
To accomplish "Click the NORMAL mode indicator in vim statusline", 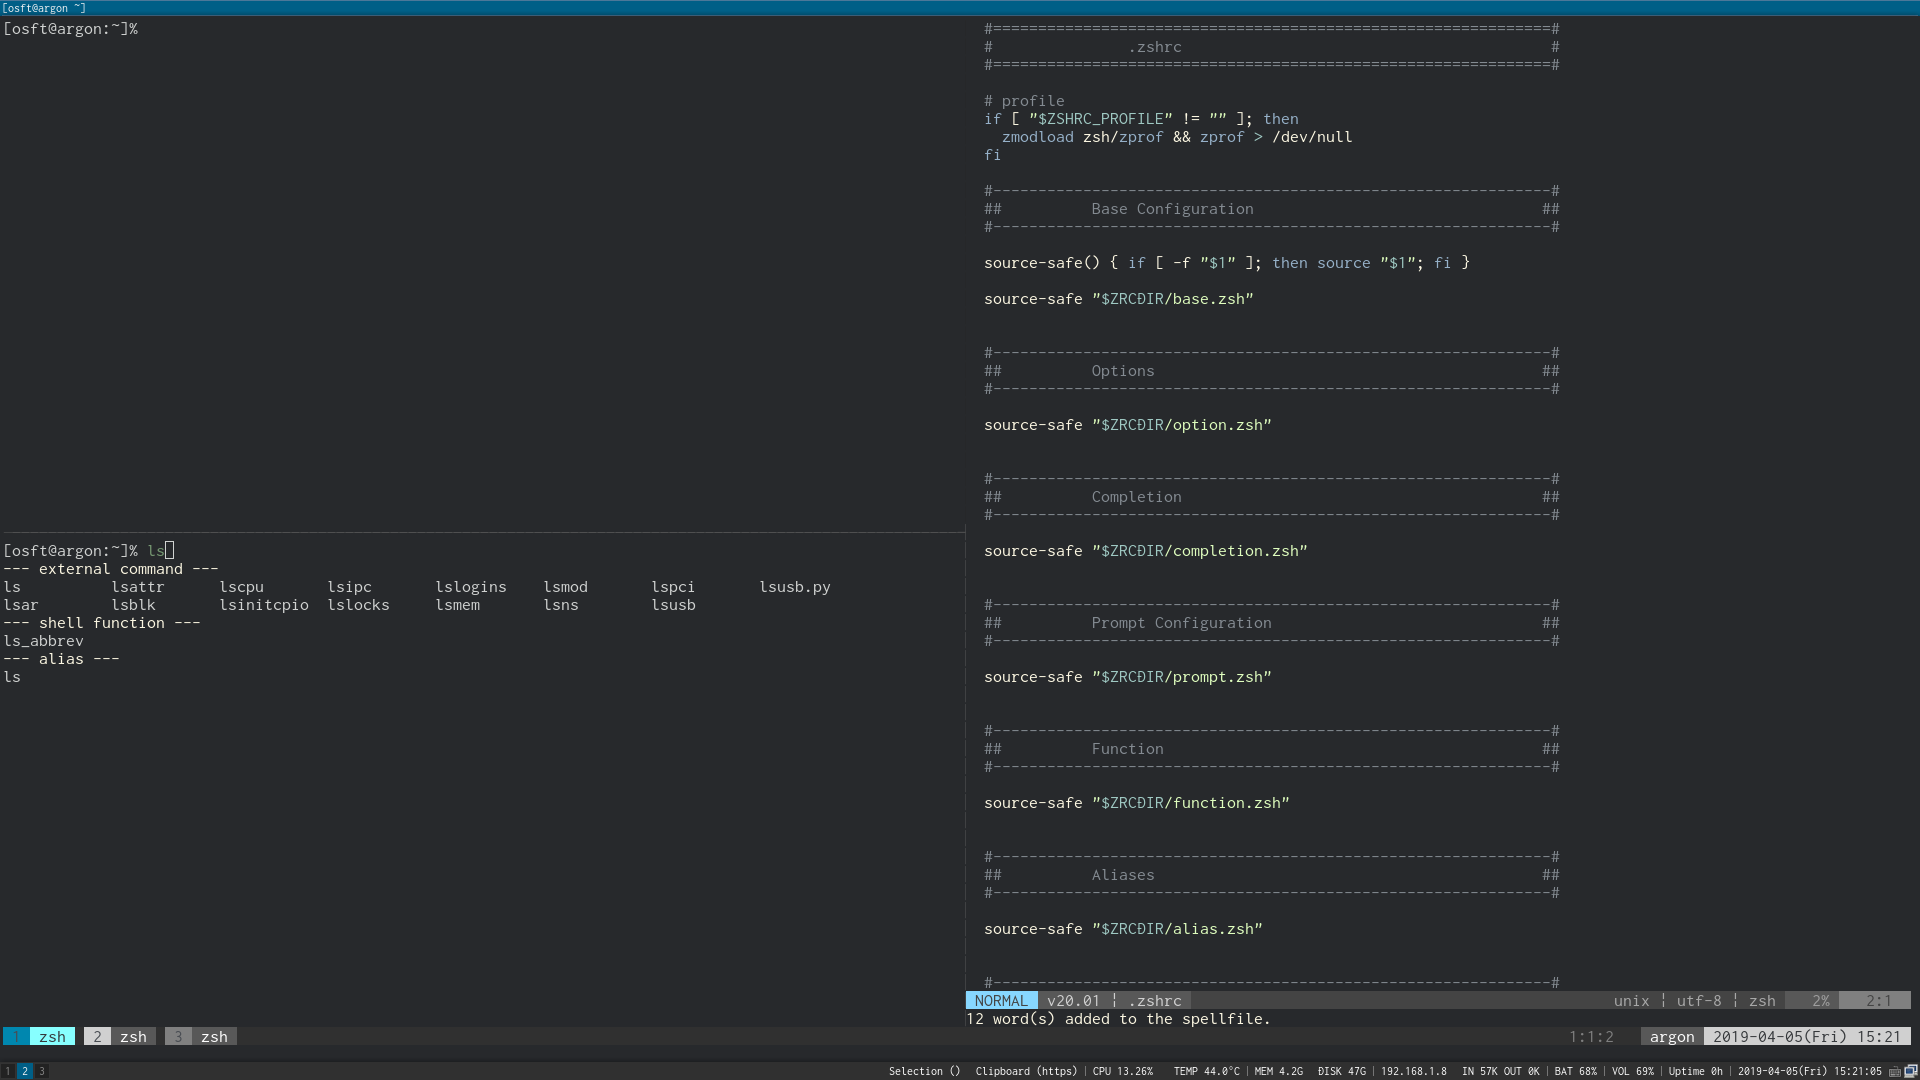I will click(1001, 1001).
